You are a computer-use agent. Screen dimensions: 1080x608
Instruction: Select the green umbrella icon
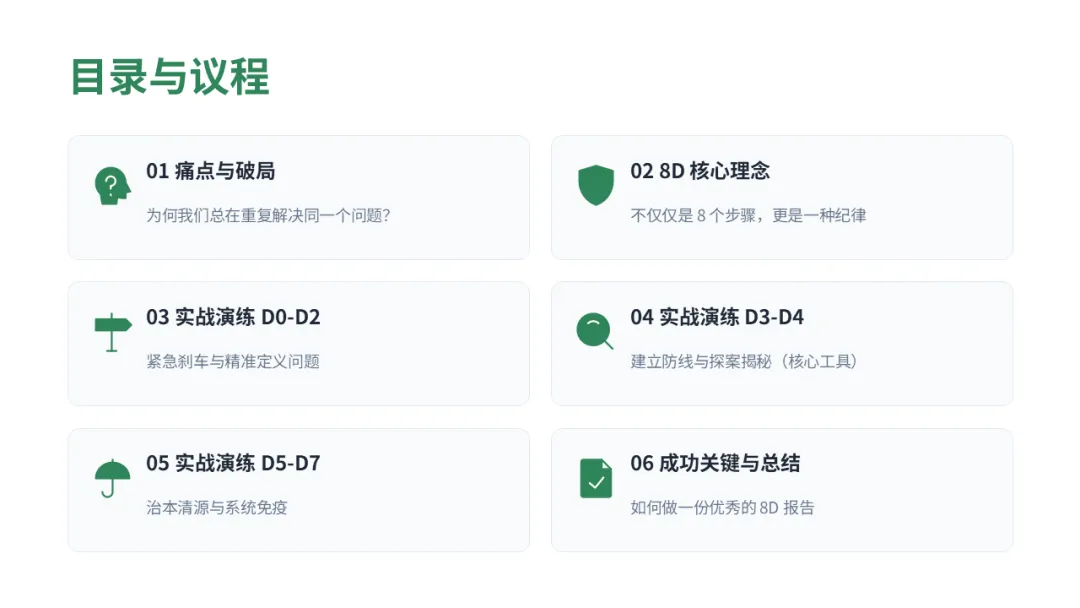112,478
